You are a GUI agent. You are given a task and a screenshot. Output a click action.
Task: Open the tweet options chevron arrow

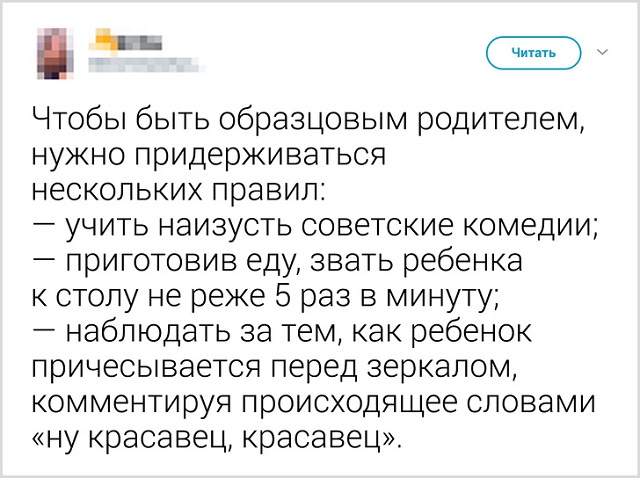601,50
